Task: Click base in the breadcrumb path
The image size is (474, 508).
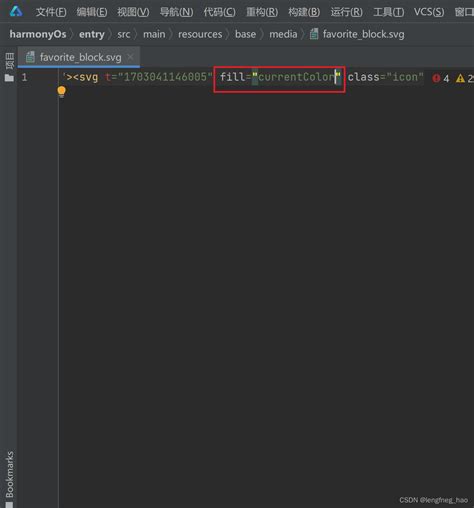Action: coord(245,34)
